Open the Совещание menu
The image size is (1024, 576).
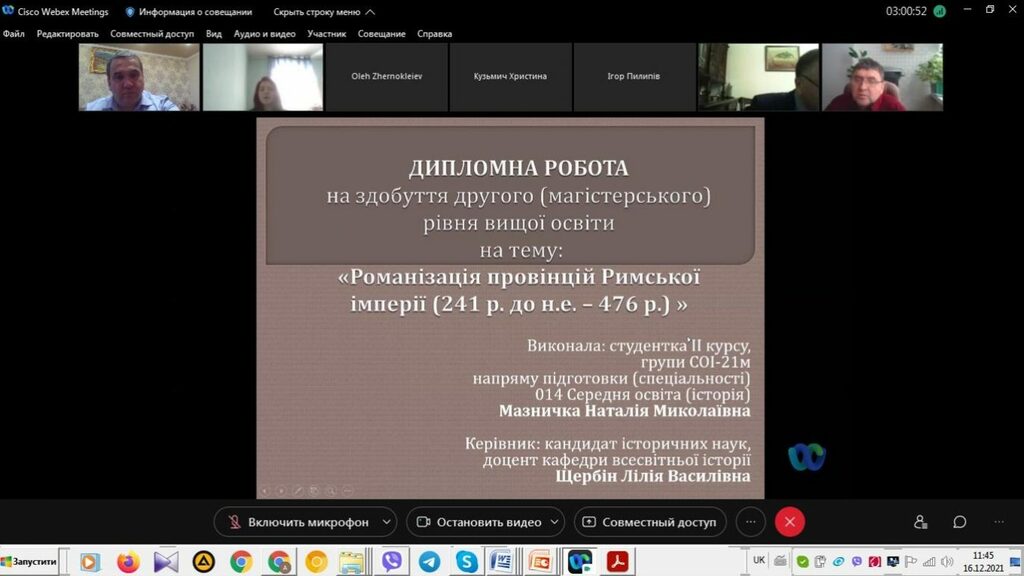tap(382, 34)
